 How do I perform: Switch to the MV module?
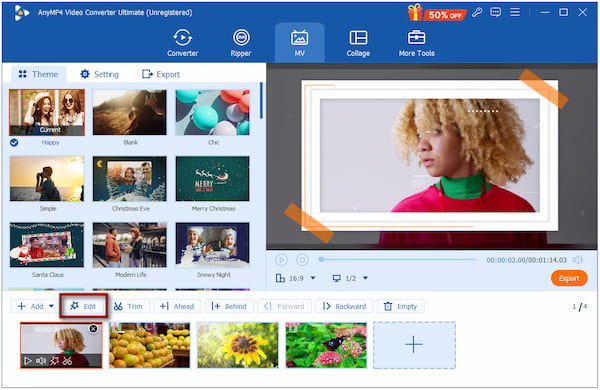point(299,43)
